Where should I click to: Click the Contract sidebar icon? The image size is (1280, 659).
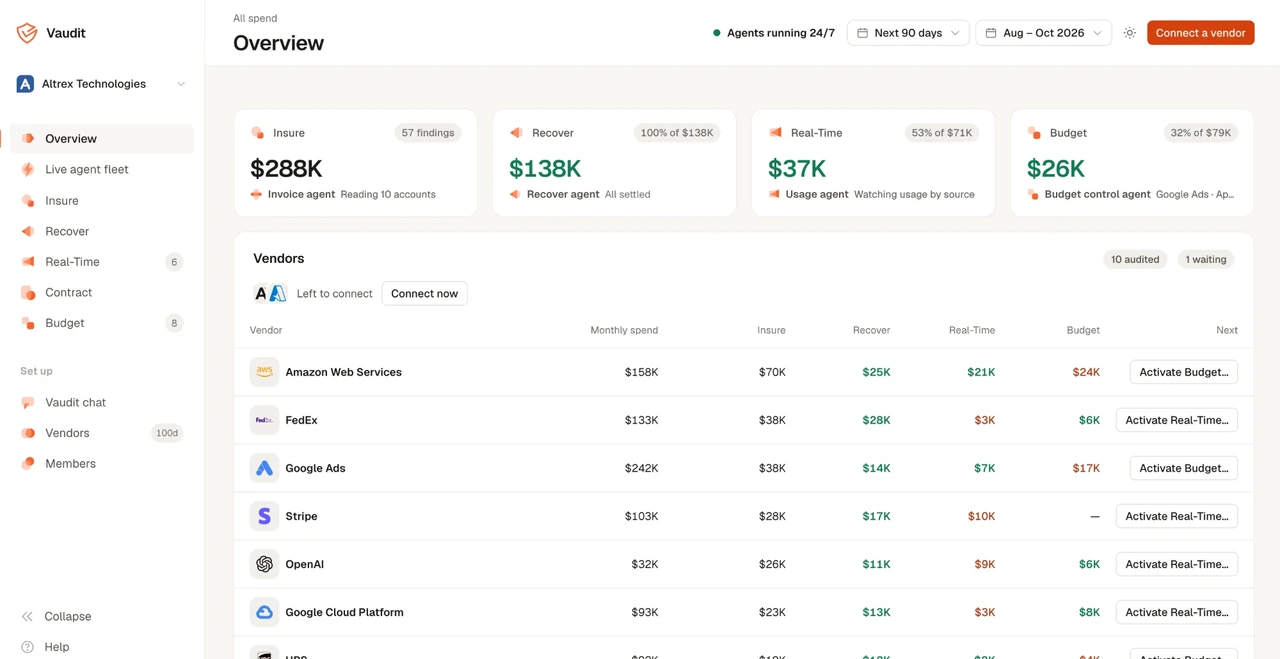(x=28, y=293)
